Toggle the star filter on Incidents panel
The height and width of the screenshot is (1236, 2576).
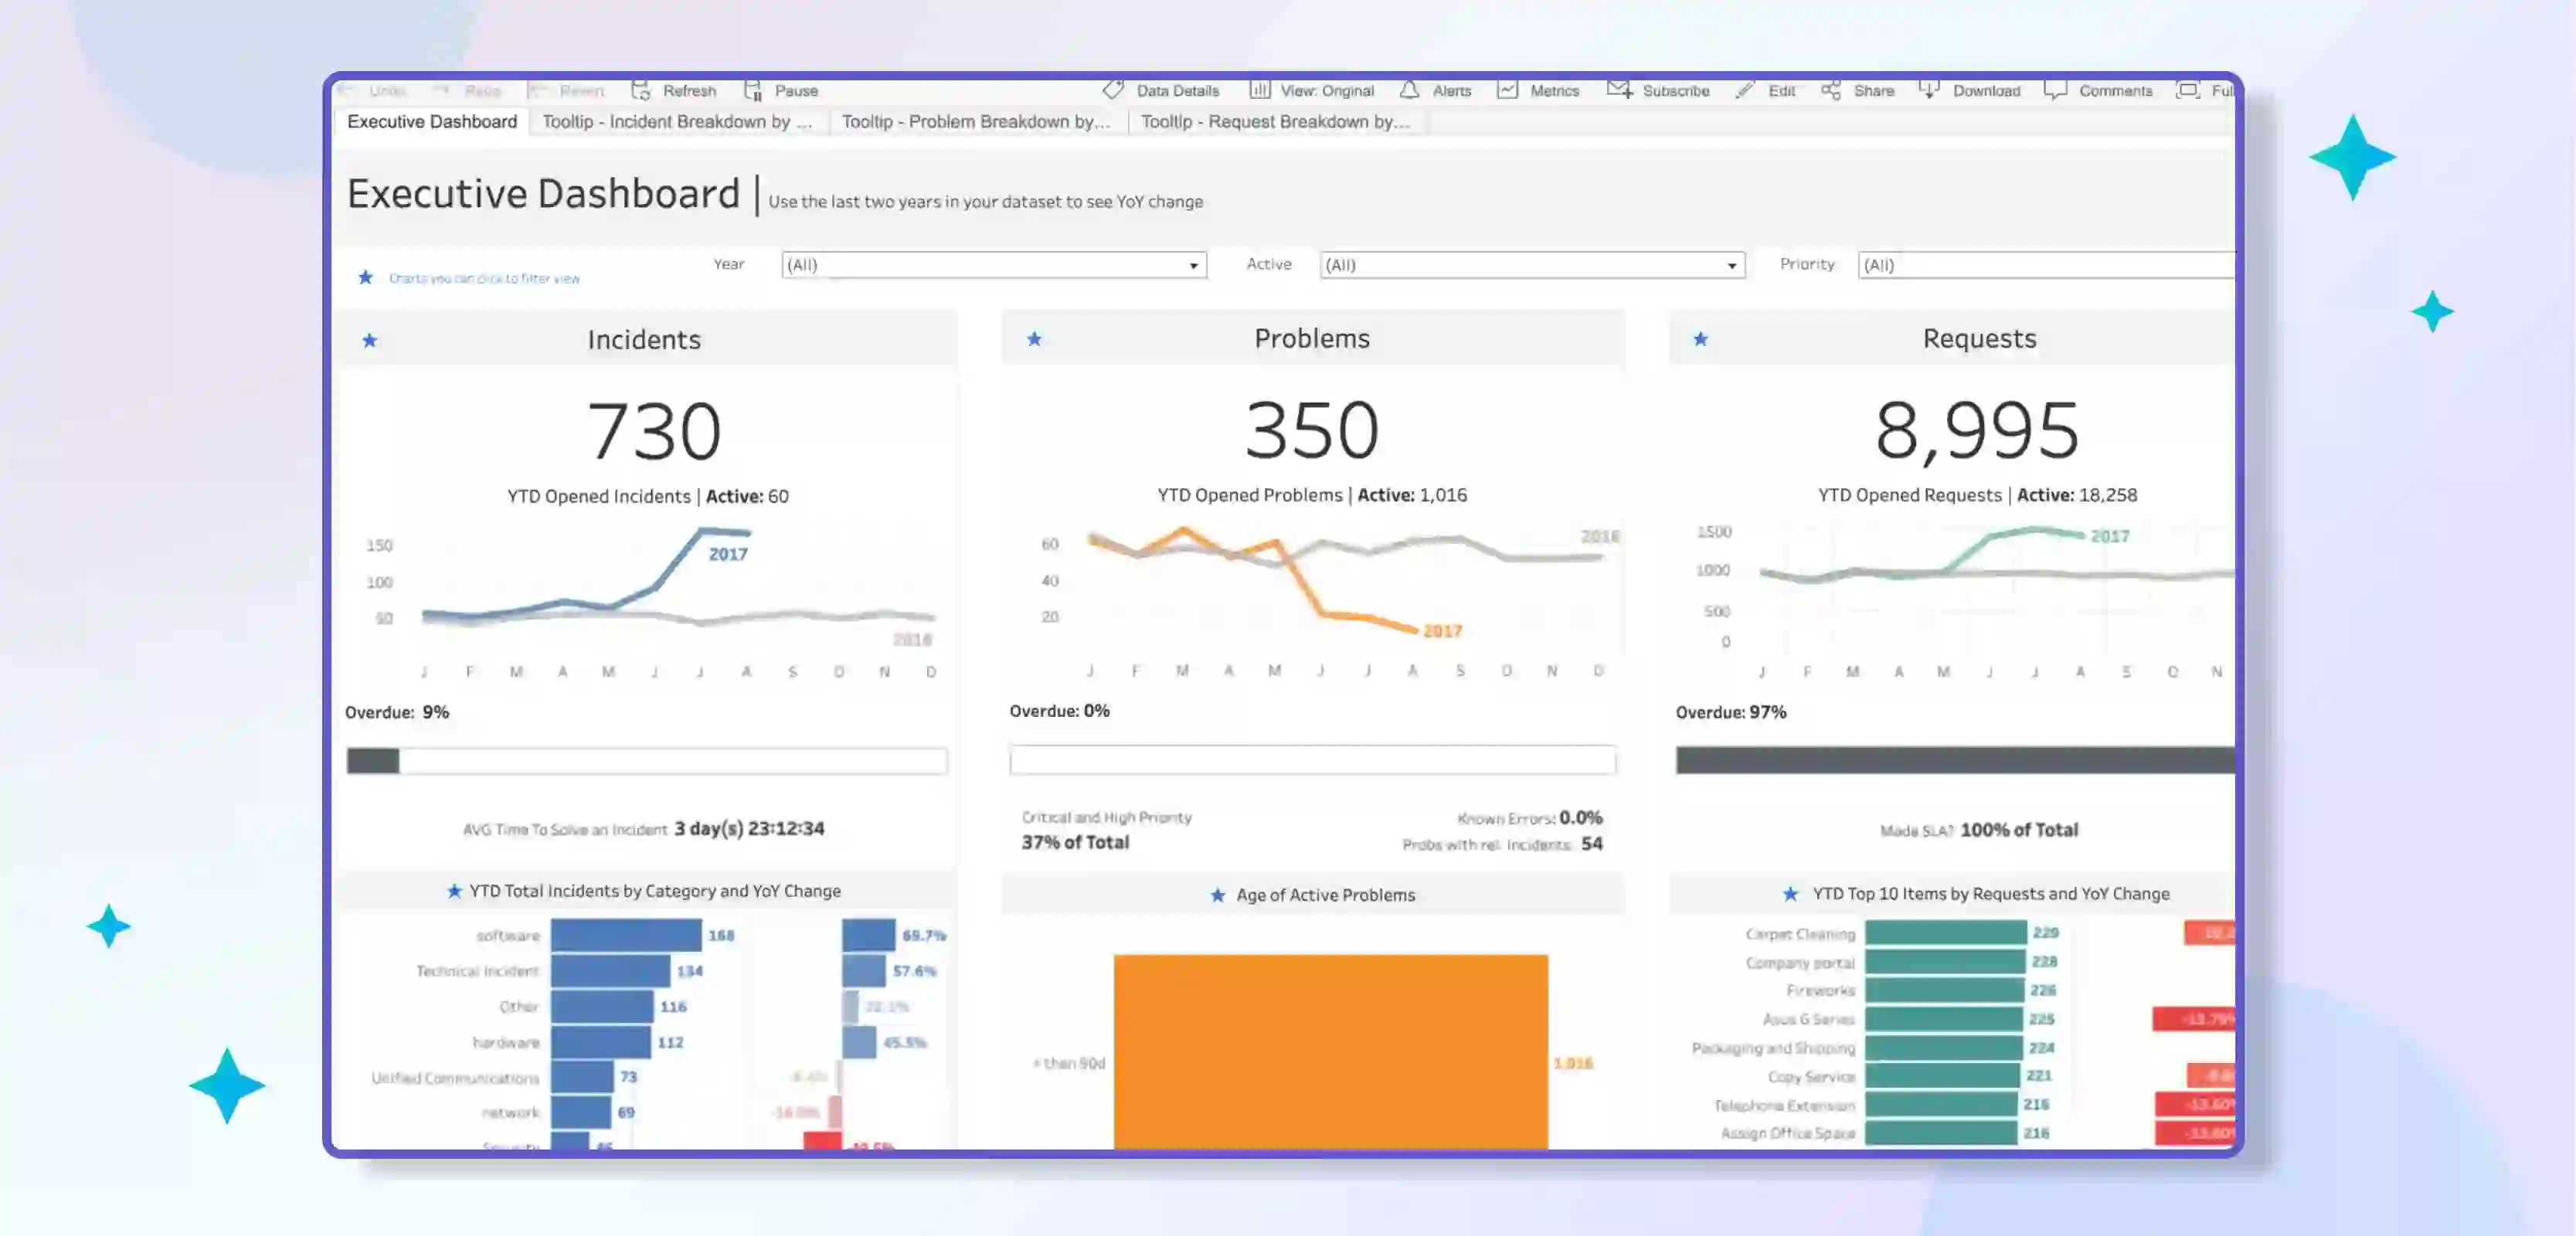pyautogui.click(x=370, y=340)
